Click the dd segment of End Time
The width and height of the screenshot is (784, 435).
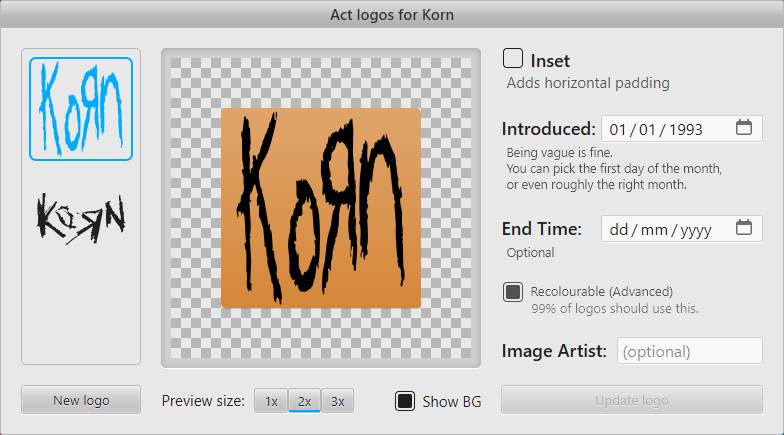click(x=618, y=229)
